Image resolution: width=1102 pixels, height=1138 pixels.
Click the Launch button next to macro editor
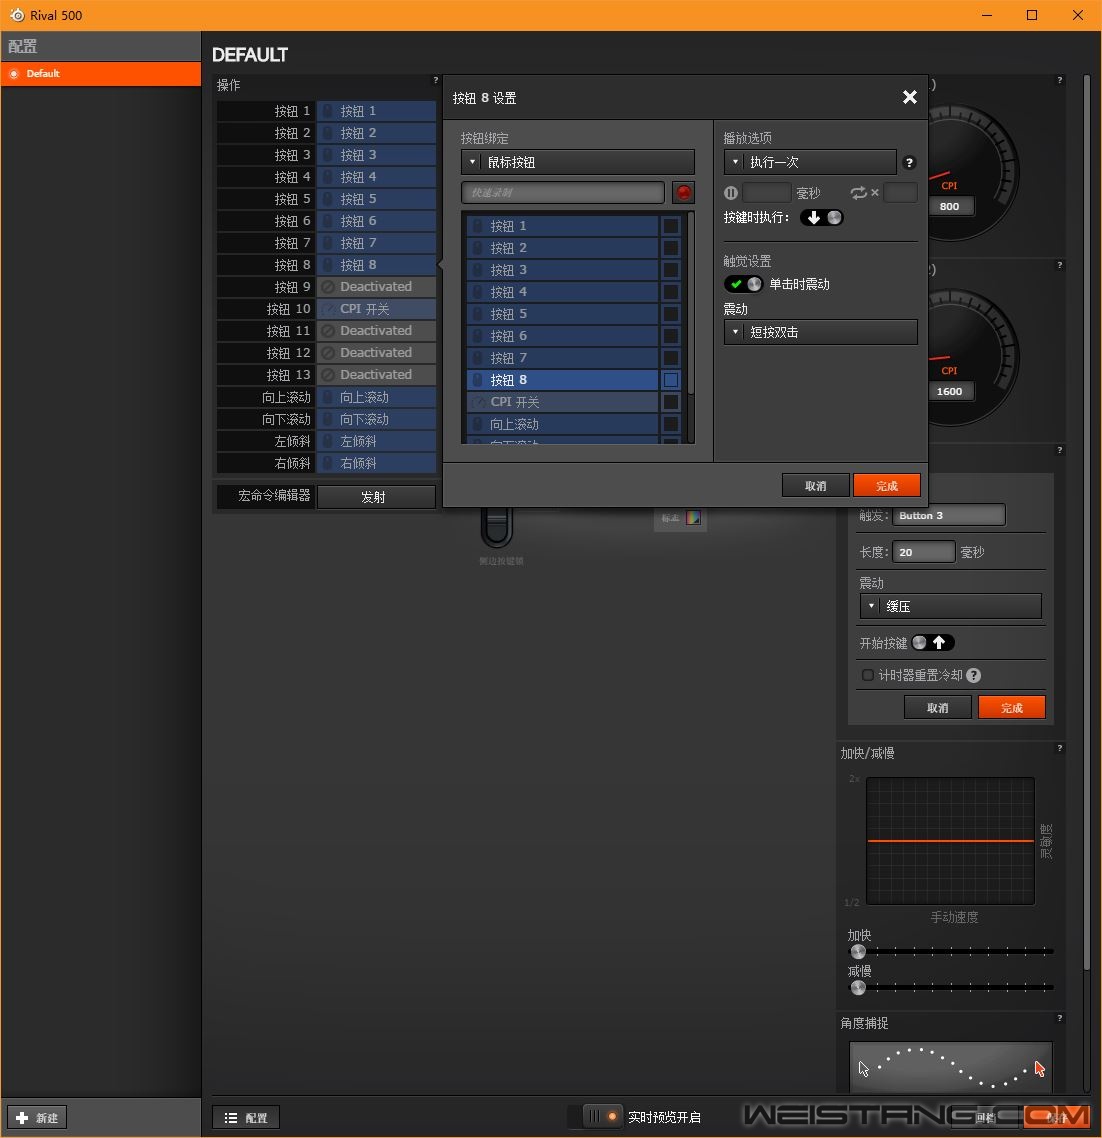pyautogui.click(x=376, y=497)
